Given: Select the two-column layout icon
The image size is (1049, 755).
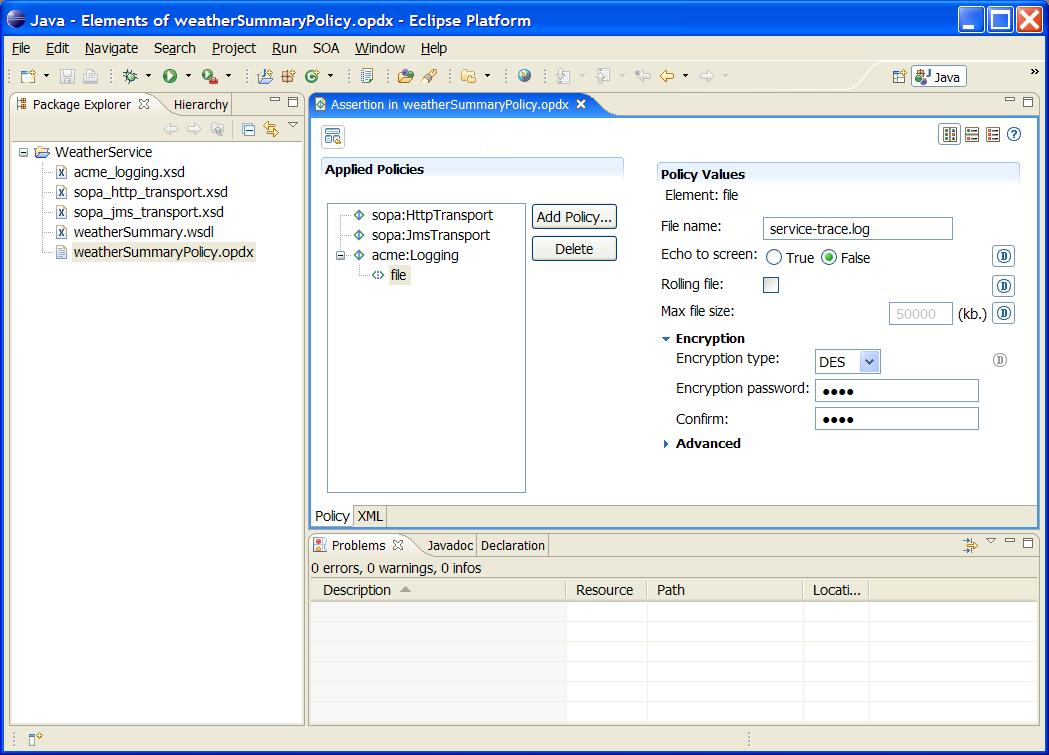Looking at the screenshot, I should point(949,134).
